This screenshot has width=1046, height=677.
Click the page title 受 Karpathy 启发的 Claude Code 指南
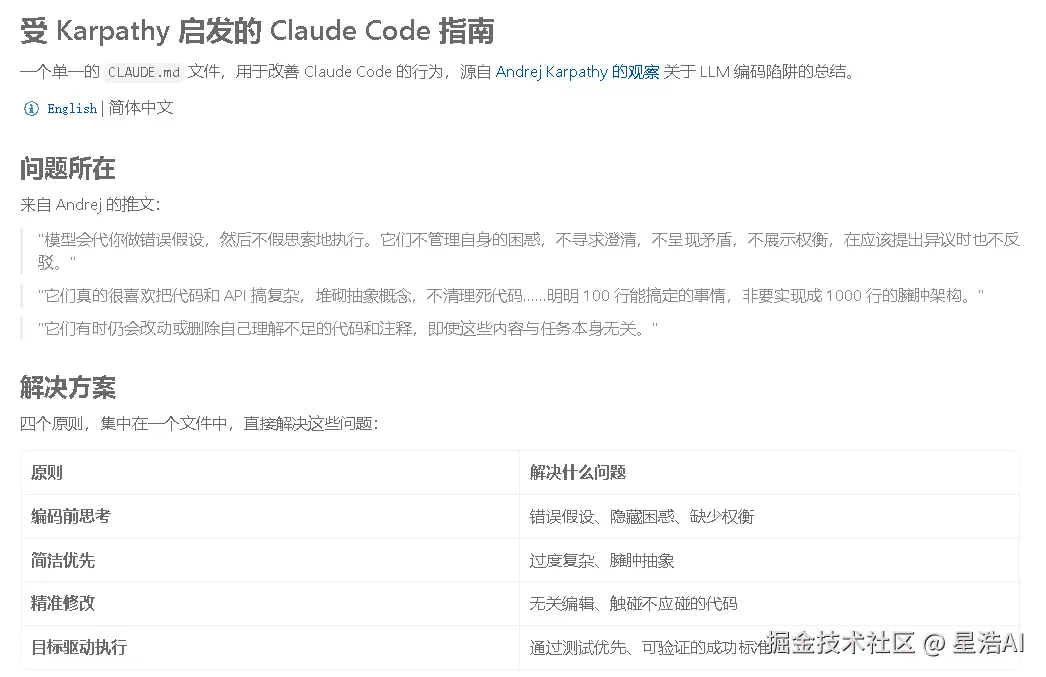(x=257, y=31)
